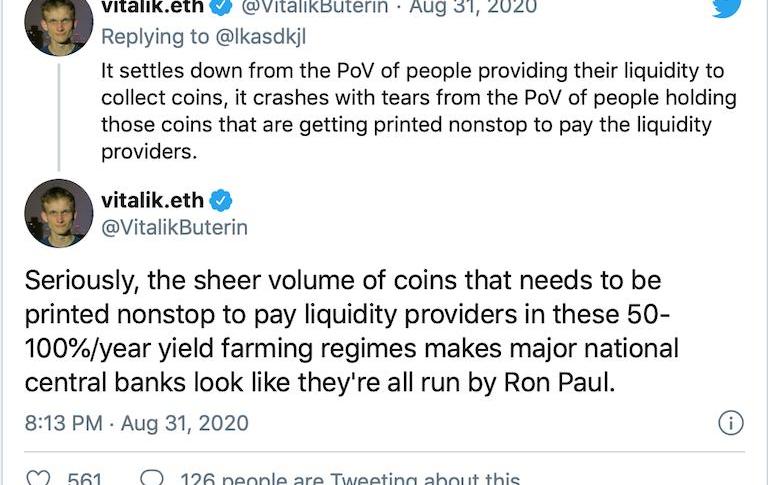Like the tweet with heart icon
This screenshot has height=485, width=768.
point(38,478)
